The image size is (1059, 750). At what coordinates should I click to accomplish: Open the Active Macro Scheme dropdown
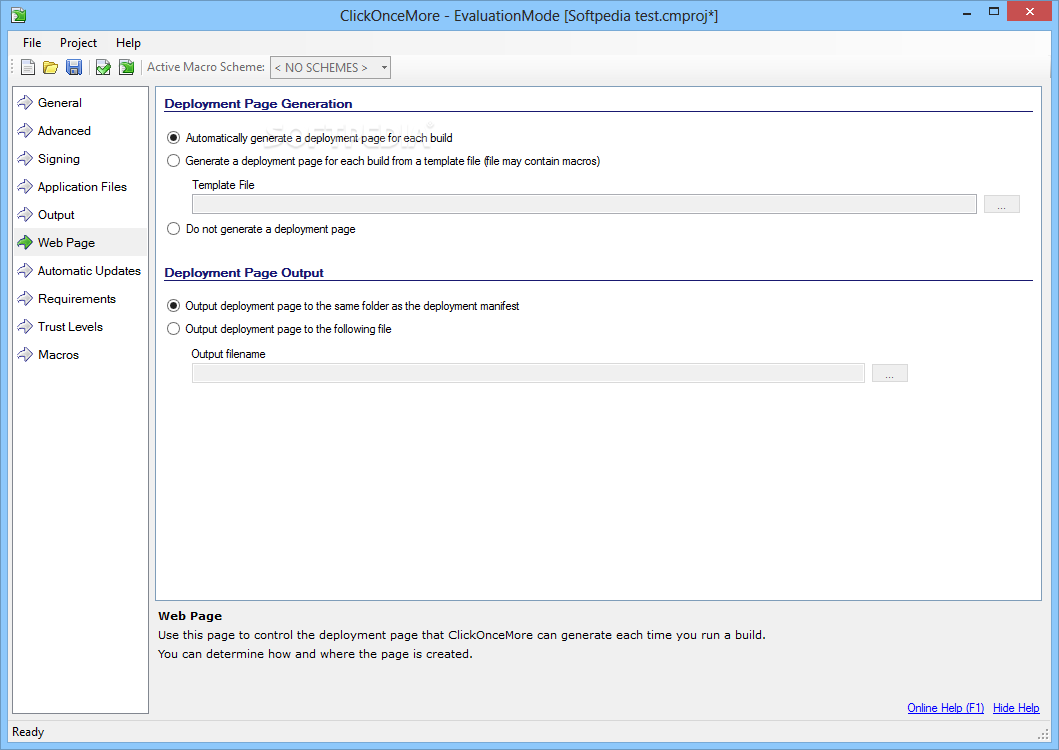point(330,68)
